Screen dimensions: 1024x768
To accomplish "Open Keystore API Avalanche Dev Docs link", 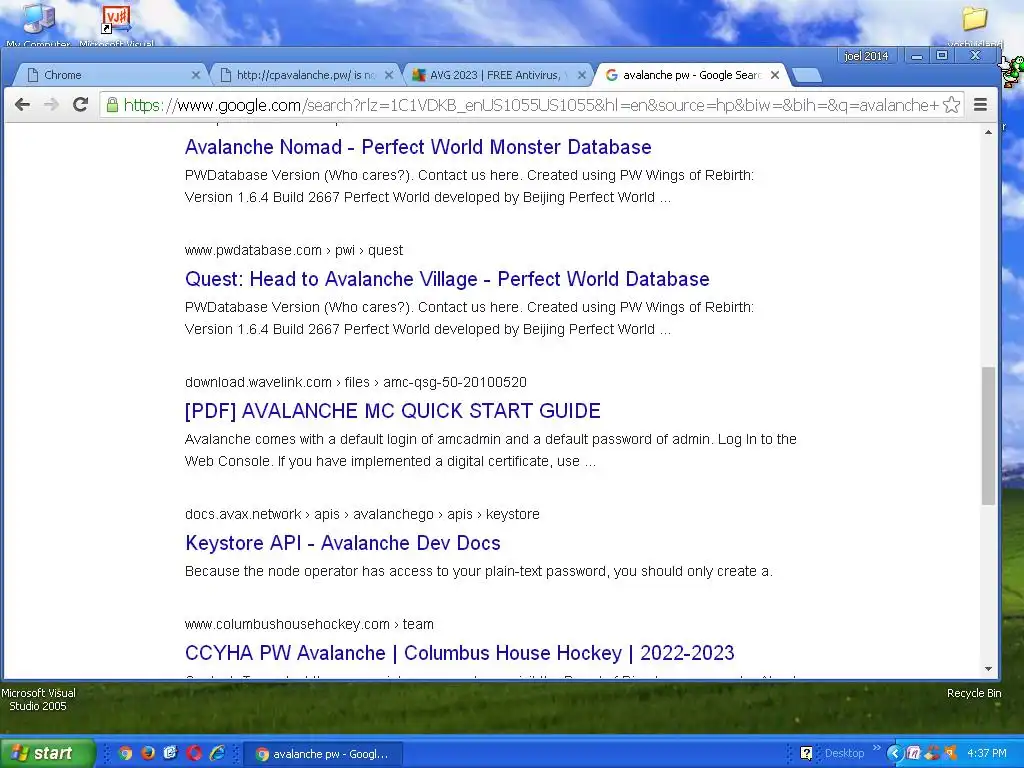I will point(343,543).
